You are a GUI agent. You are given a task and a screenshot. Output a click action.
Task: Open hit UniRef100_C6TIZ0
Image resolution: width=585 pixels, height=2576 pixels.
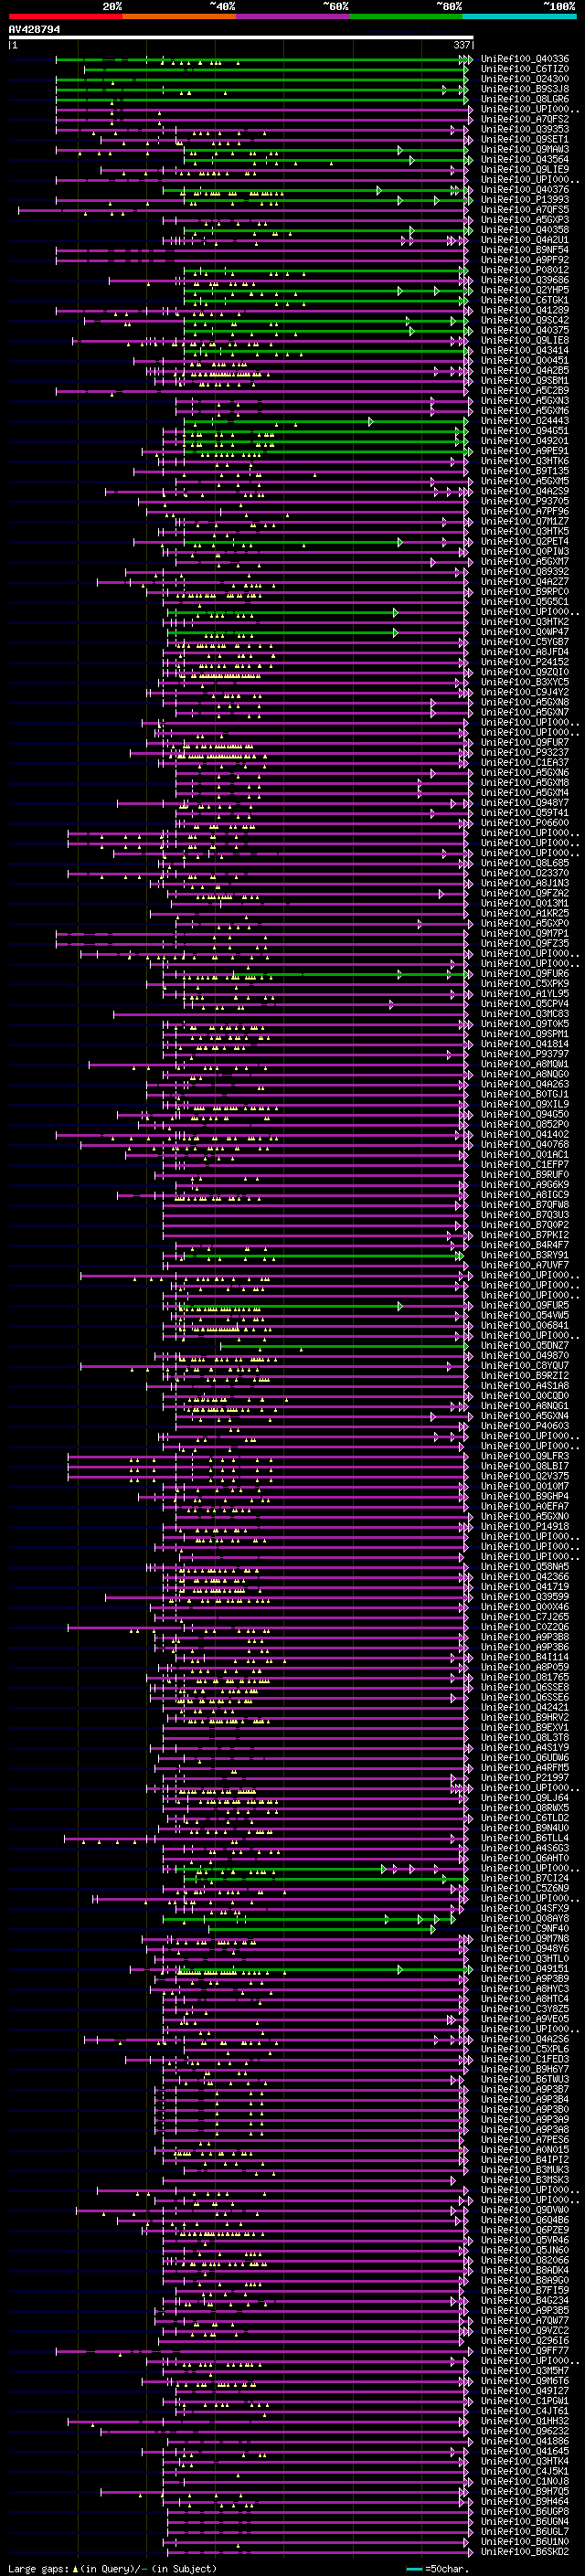(x=525, y=69)
